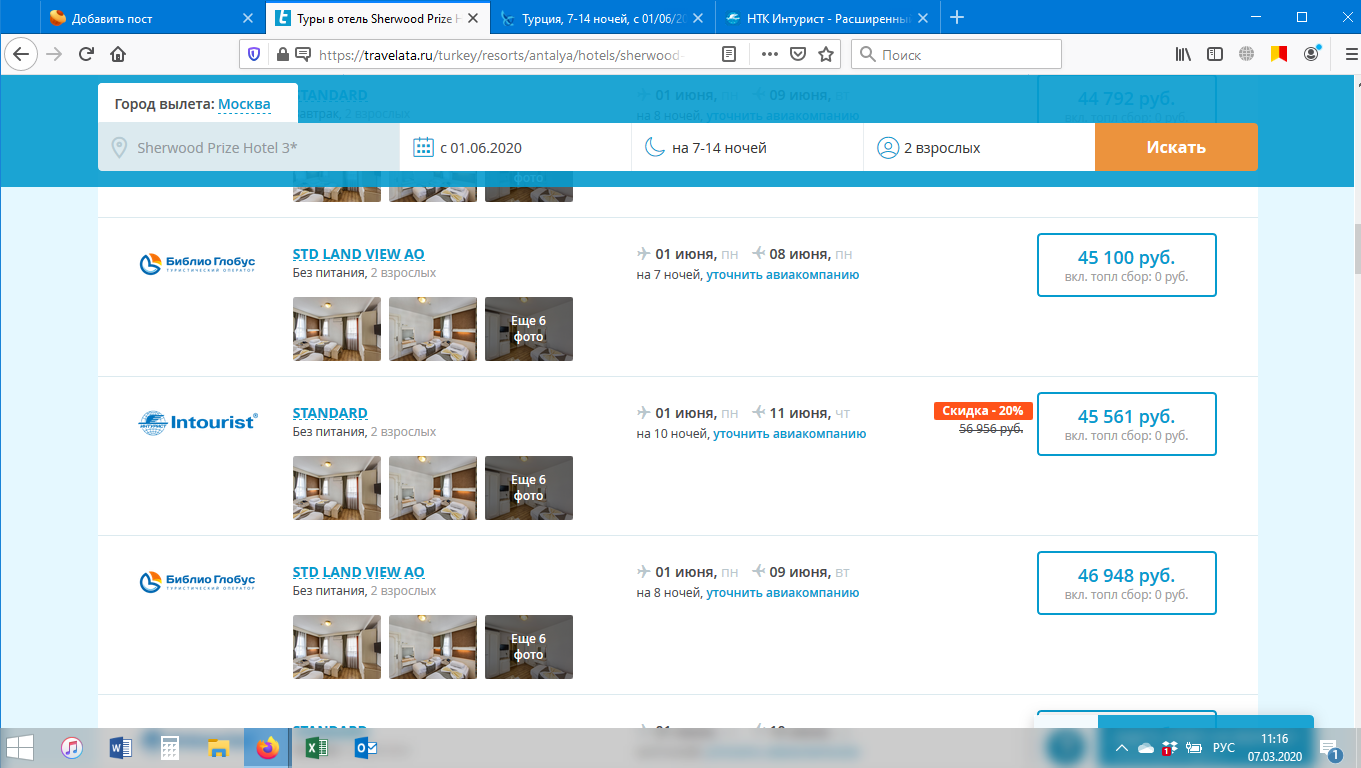Open File Explorer in taskbar

point(218,747)
